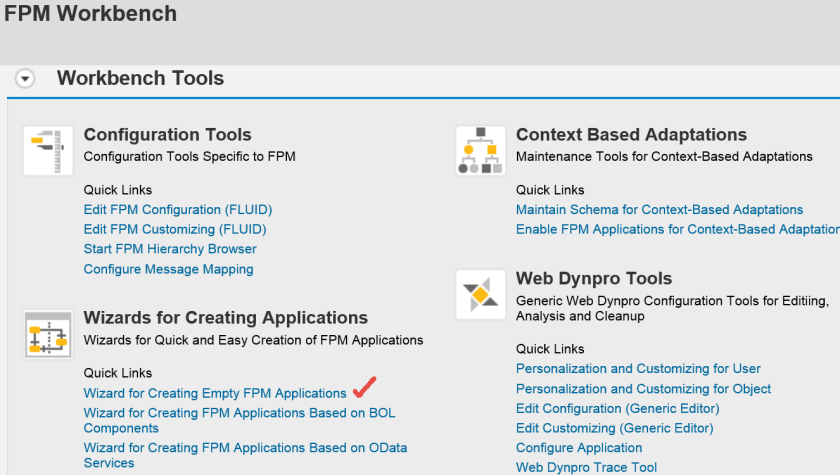Open Configure Application link
The width and height of the screenshot is (840, 475).
[x=579, y=448]
